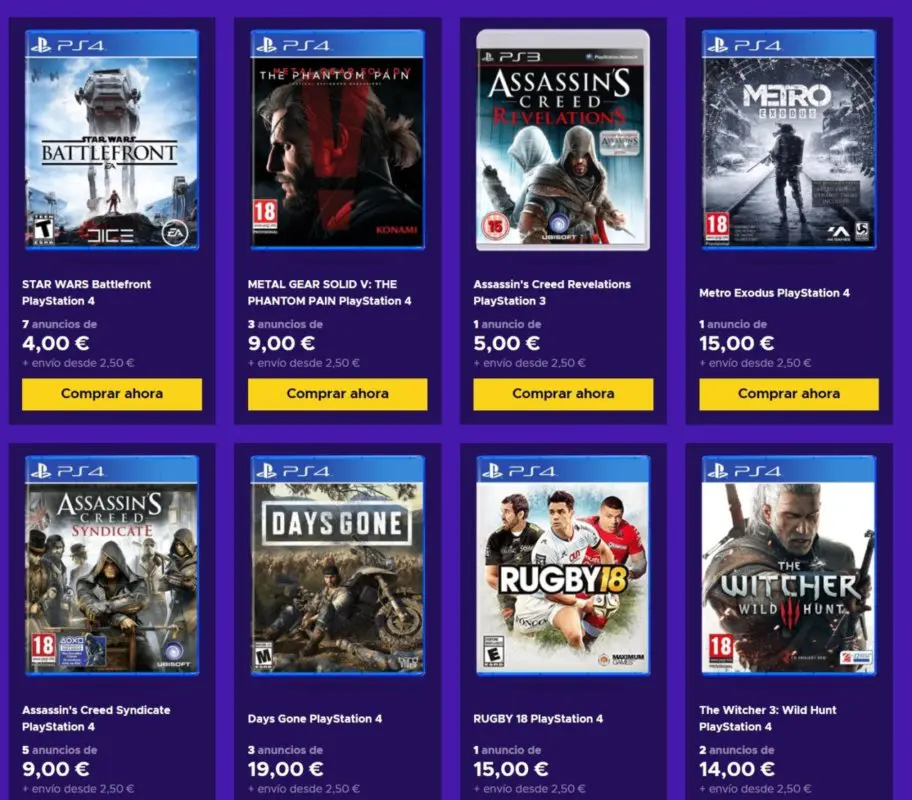Open METAL GEAR SOLID V title link
This screenshot has width=912, height=800.
point(329,293)
